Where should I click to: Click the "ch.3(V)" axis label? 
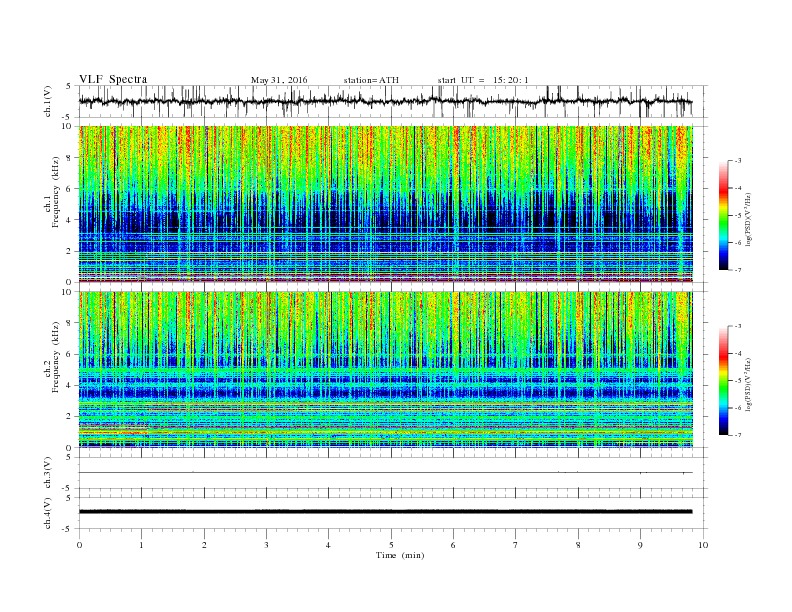tap(48, 473)
